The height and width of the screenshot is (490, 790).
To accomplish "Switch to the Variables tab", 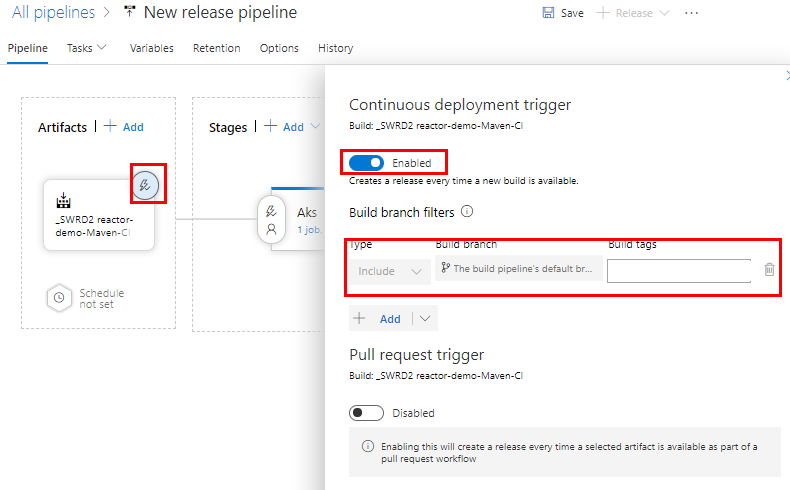I will coord(152,48).
